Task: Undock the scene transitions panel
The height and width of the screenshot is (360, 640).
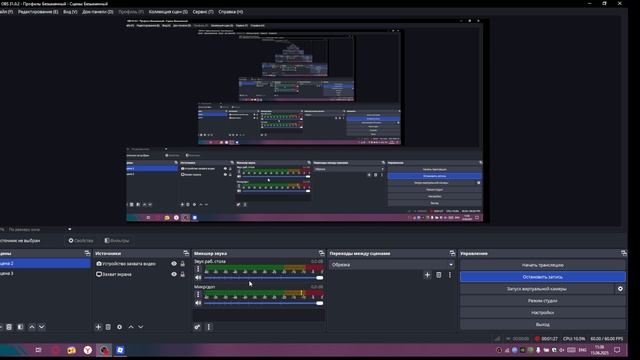Action: [x=452, y=253]
